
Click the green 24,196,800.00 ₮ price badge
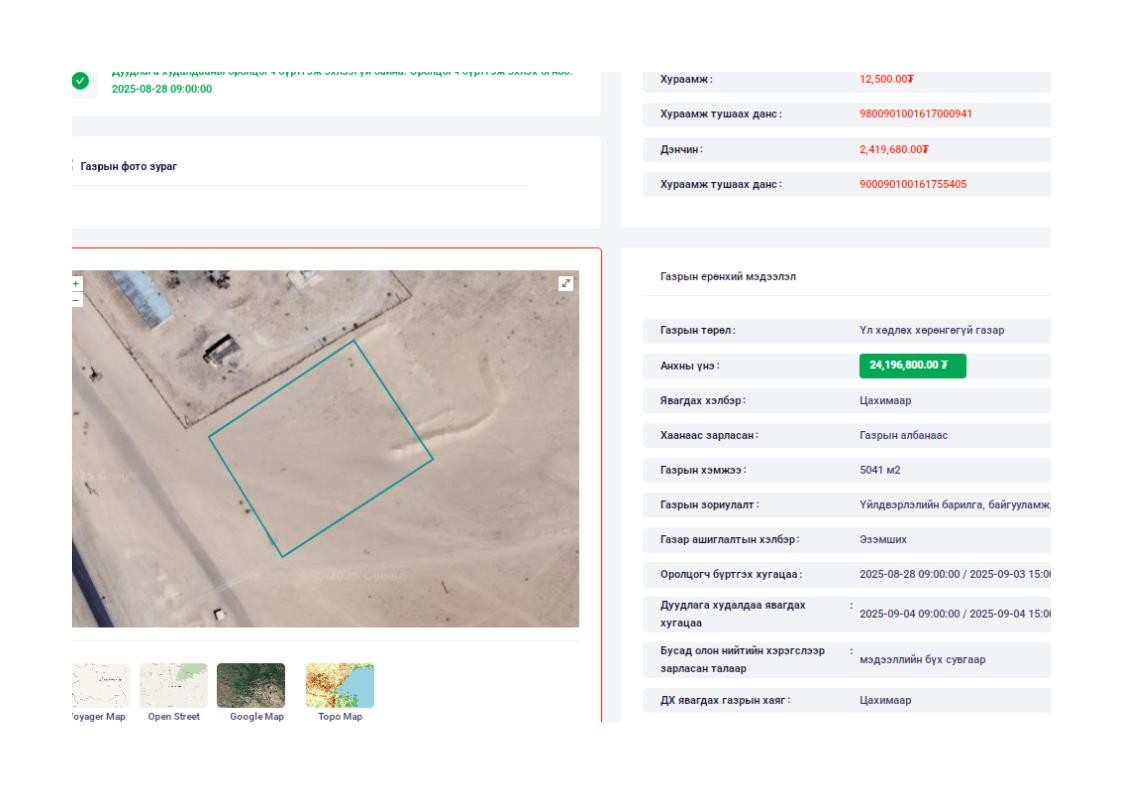912,365
